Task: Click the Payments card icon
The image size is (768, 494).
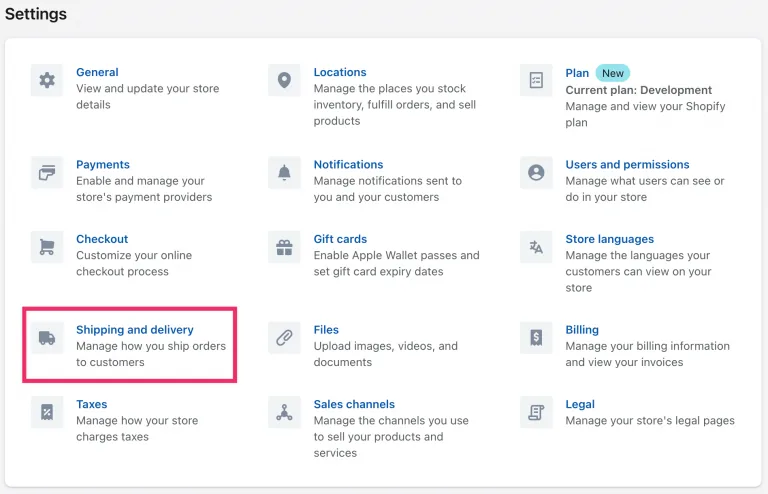Action: [x=47, y=172]
